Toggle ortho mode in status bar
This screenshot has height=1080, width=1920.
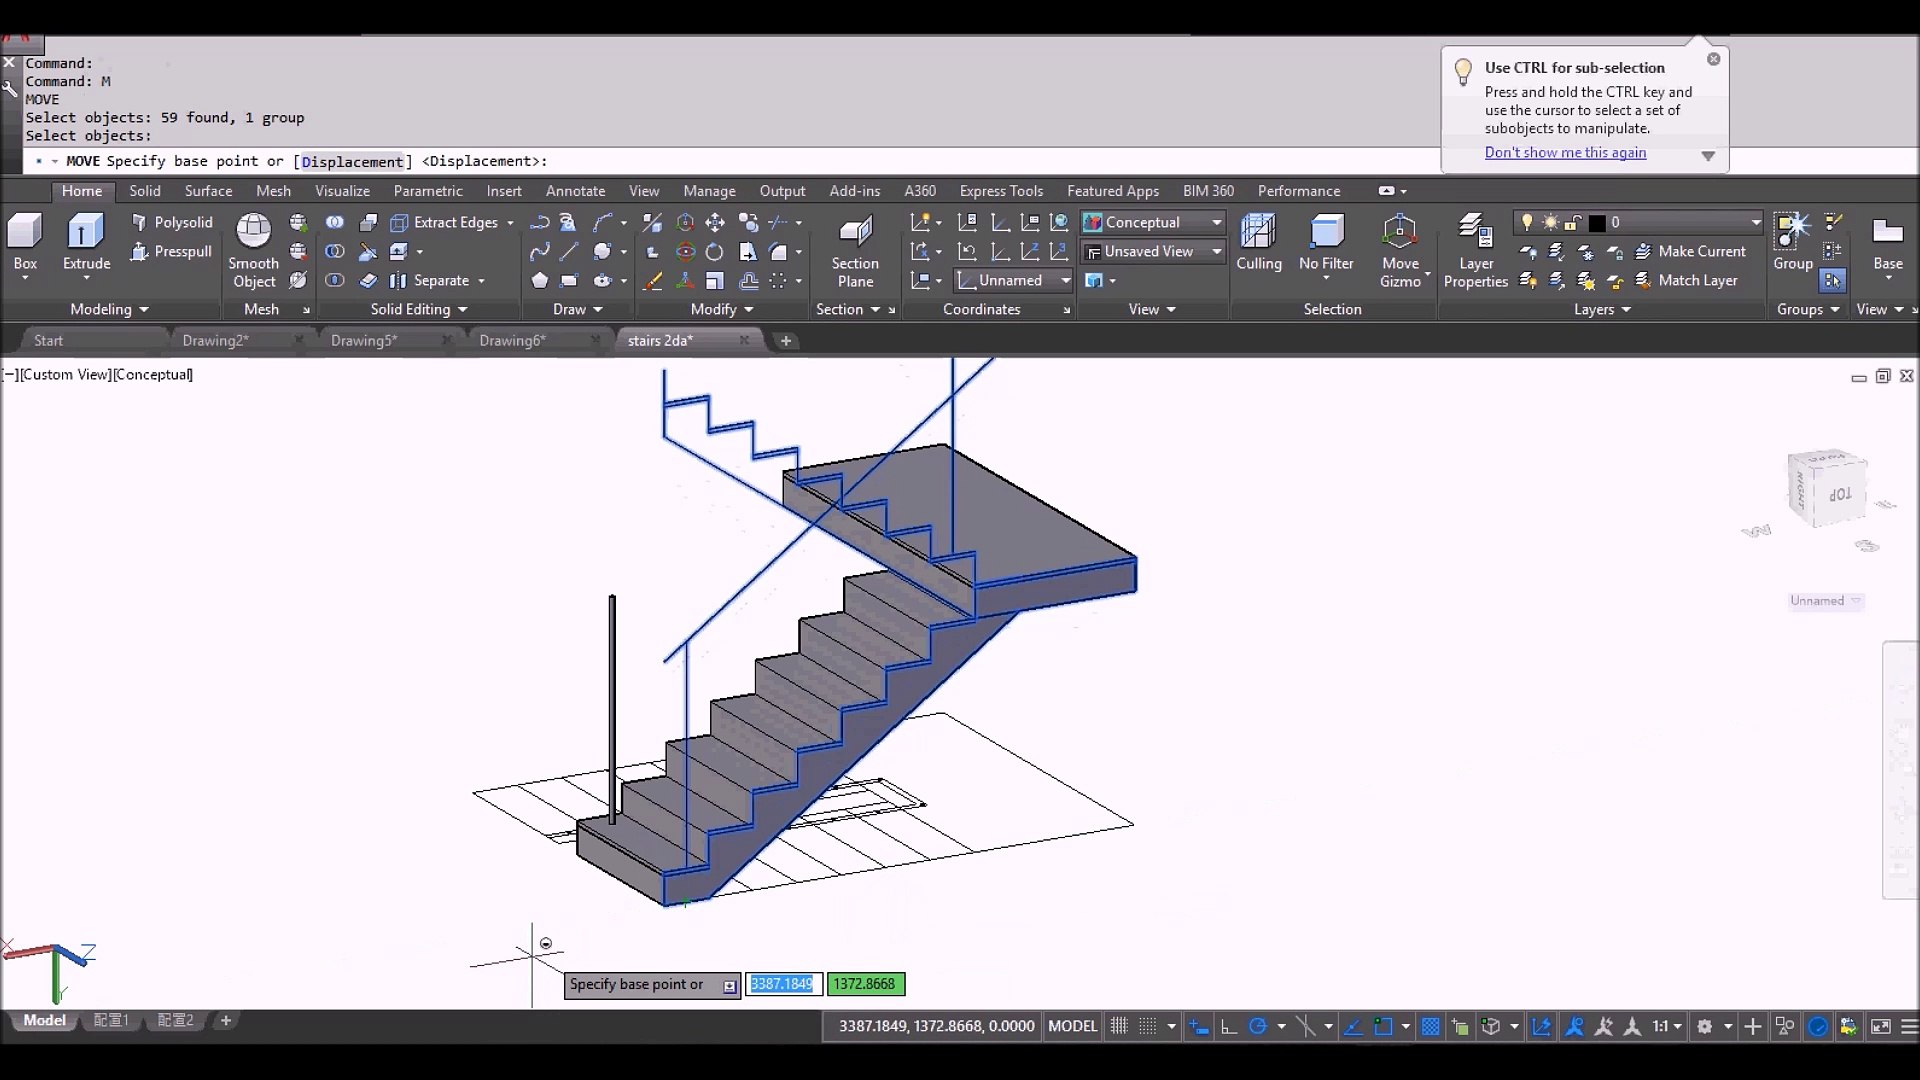pos(1229,1026)
